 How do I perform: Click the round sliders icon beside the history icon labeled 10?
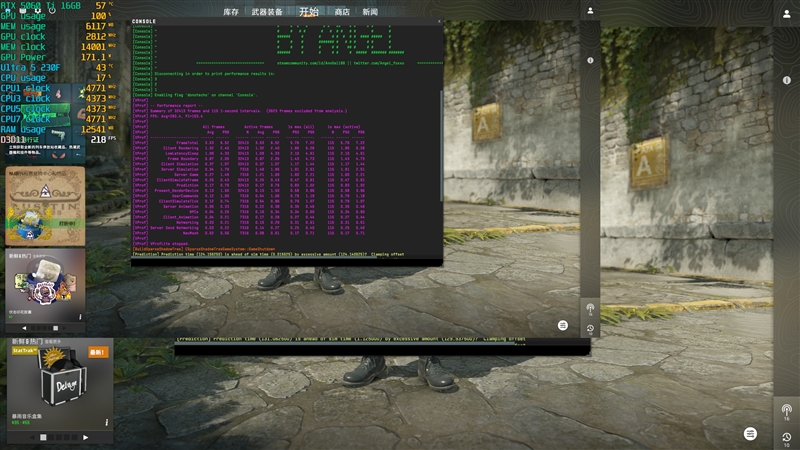click(x=750, y=433)
